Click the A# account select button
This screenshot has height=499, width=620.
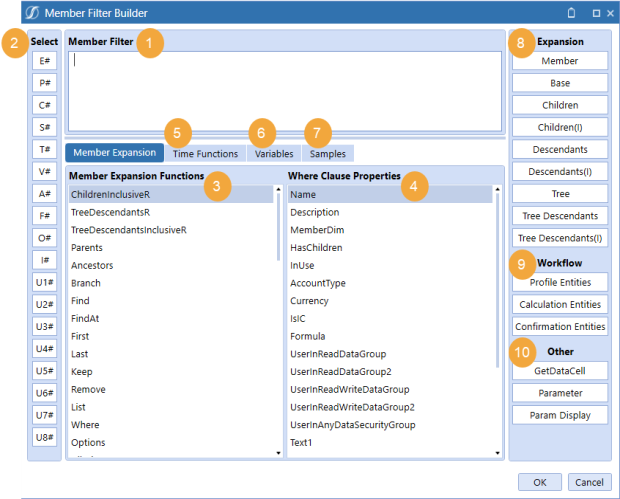coord(45,193)
